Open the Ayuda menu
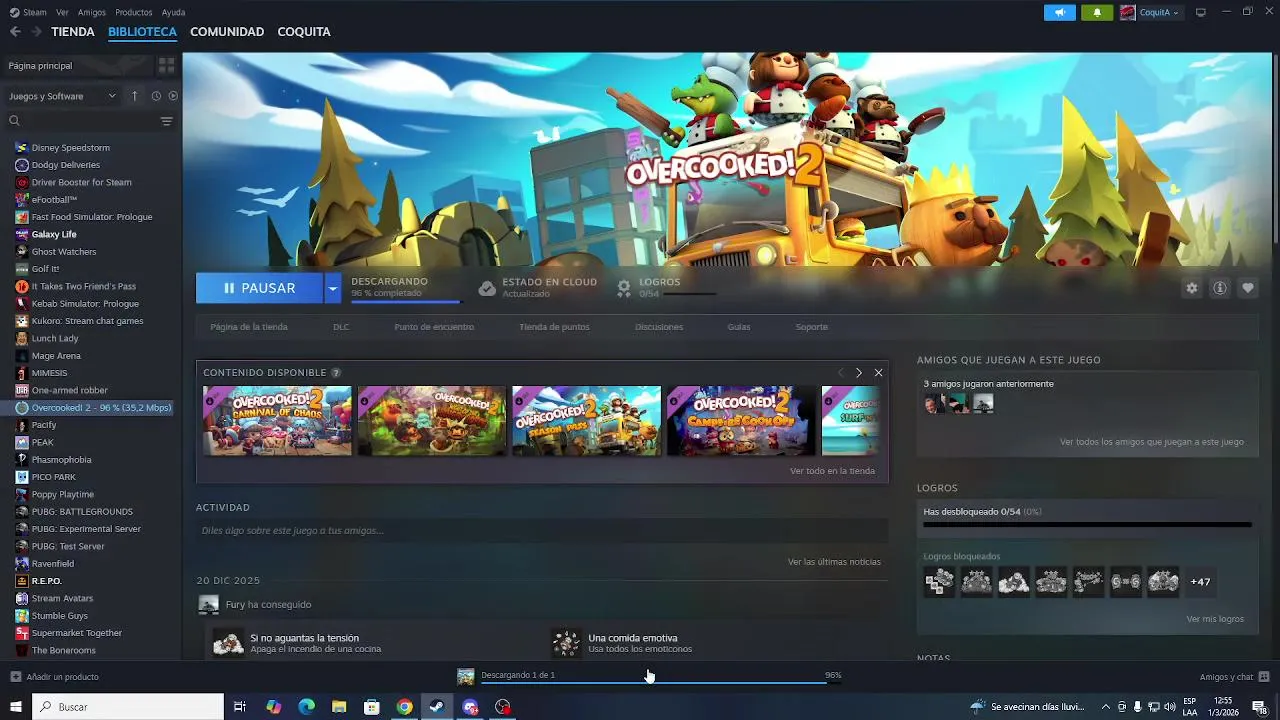 173,12
